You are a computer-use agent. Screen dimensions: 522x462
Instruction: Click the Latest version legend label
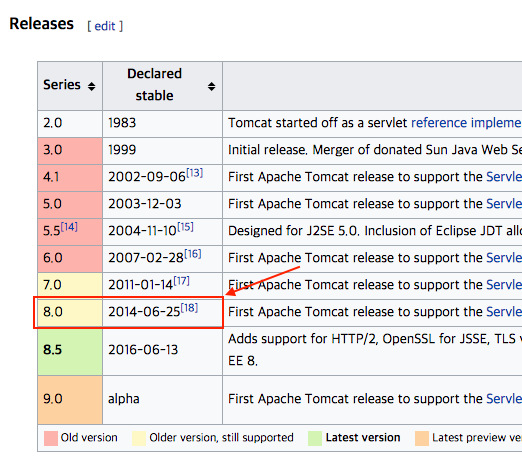[x=363, y=438]
